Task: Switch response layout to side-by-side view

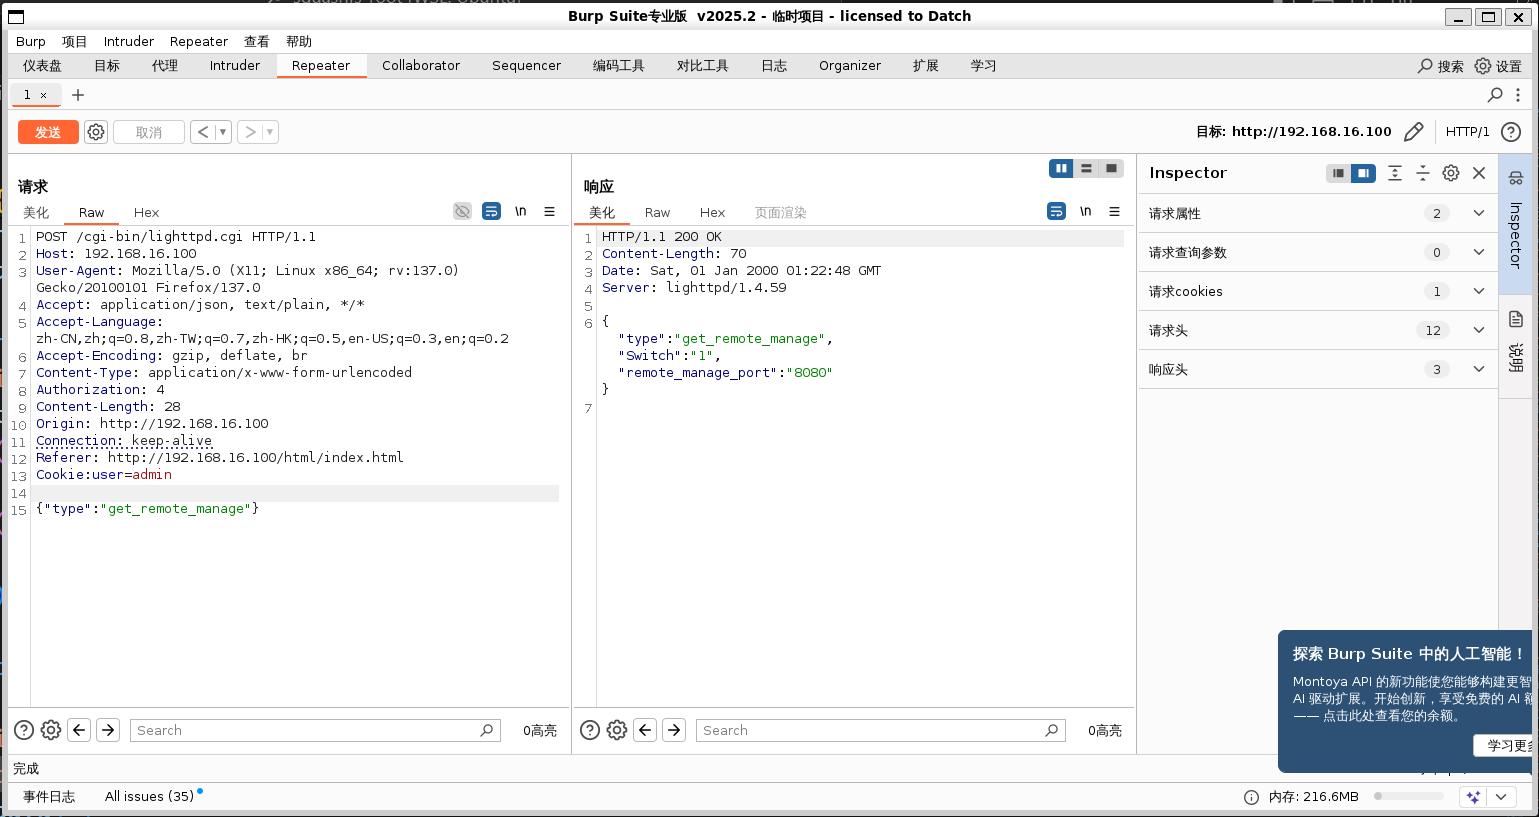Action: click(1060, 168)
